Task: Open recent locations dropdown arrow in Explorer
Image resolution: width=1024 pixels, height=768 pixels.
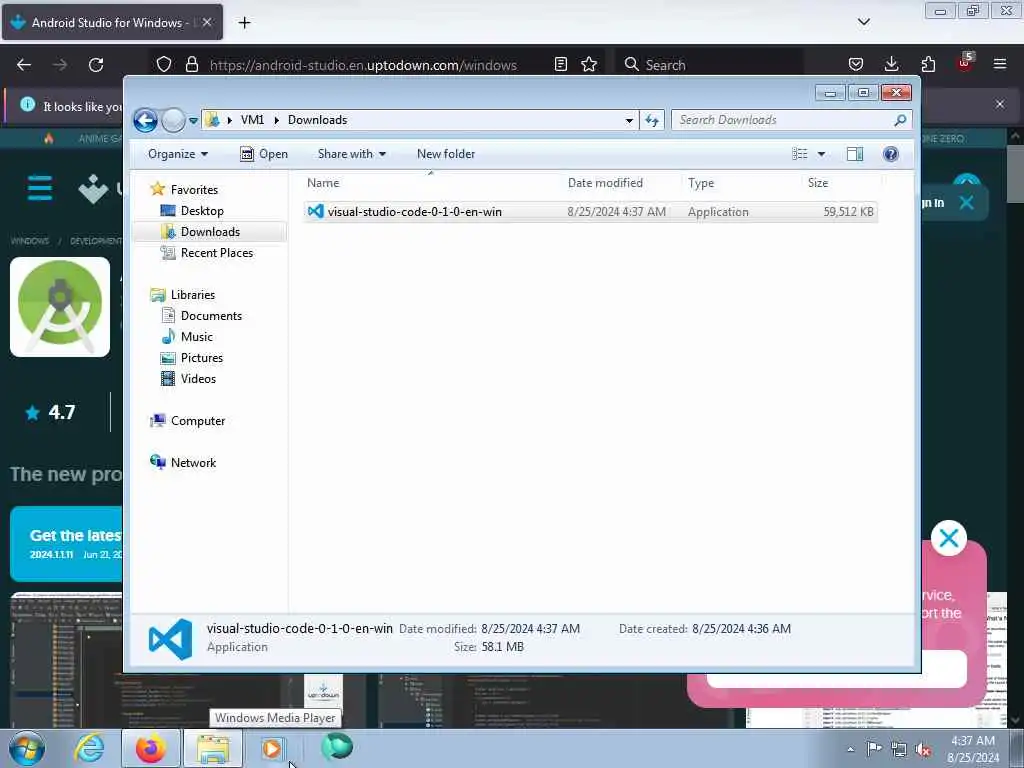Action: 193,120
